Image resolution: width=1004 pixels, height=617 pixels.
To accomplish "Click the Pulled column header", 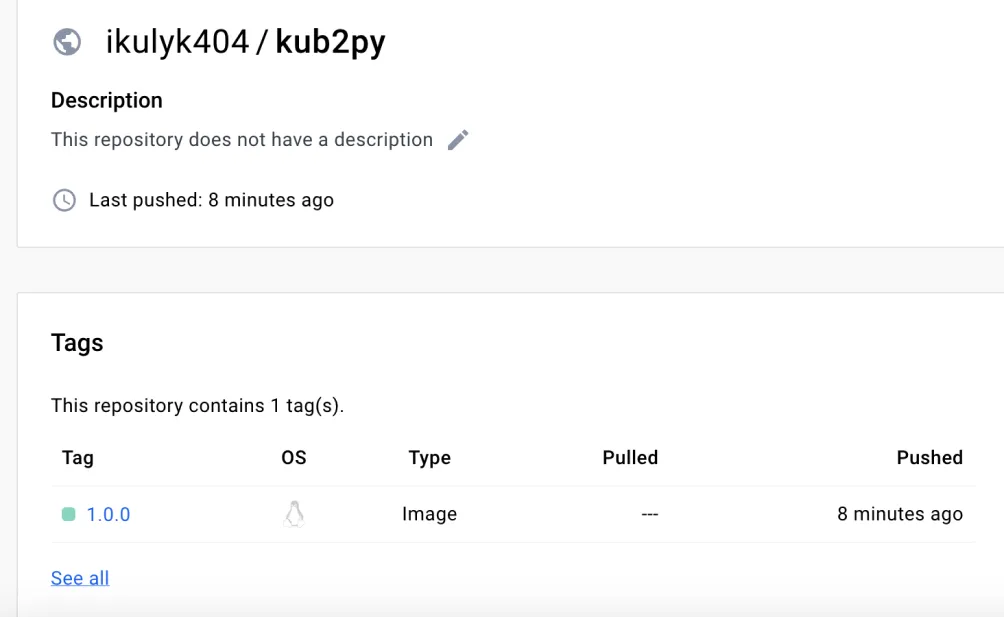I will [x=630, y=457].
